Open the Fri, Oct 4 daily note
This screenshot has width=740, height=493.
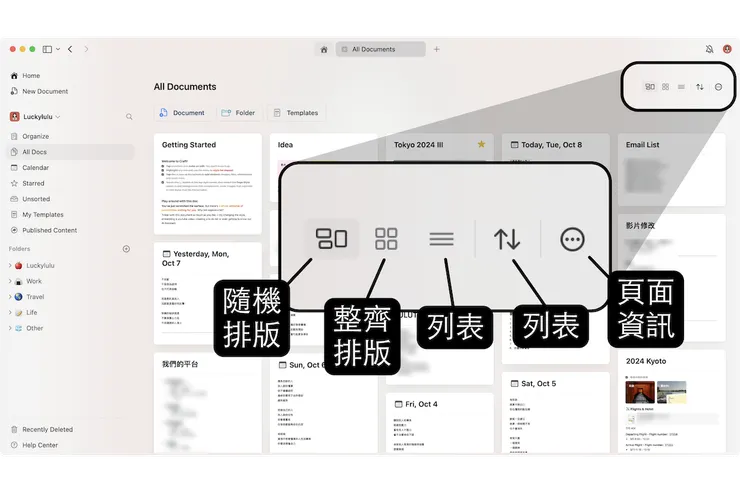pyautogui.click(x=439, y=423)
